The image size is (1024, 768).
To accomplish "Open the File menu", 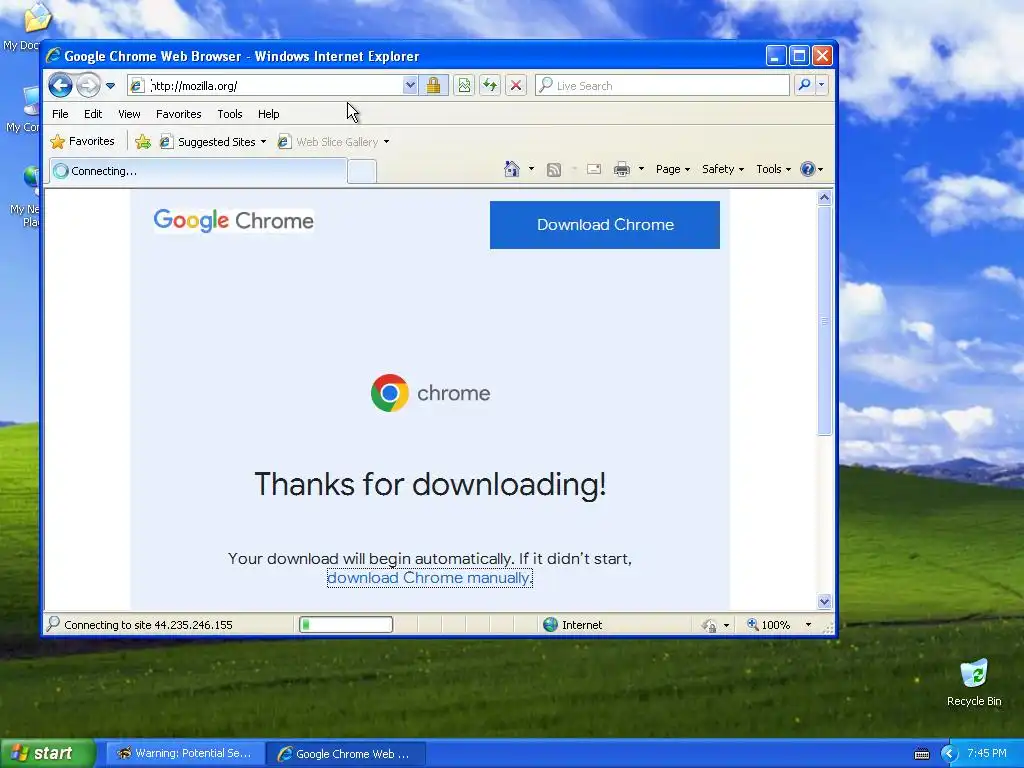I will pyautogui.click(x=60, y=114).
